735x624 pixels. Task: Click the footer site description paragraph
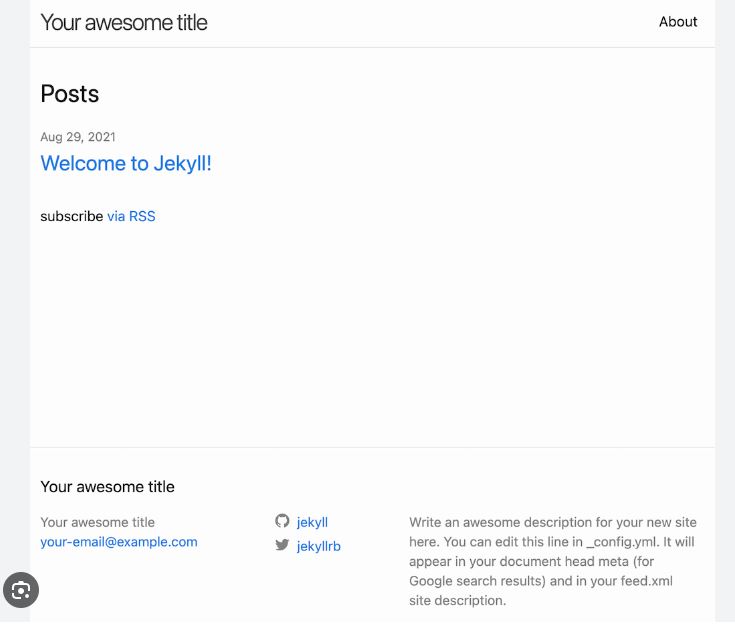(553, 561)
